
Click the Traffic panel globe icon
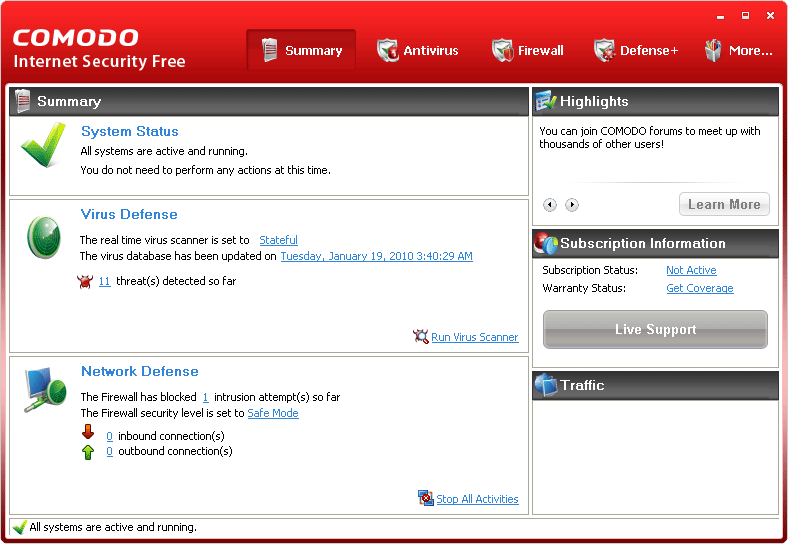[x=546, y=385]
